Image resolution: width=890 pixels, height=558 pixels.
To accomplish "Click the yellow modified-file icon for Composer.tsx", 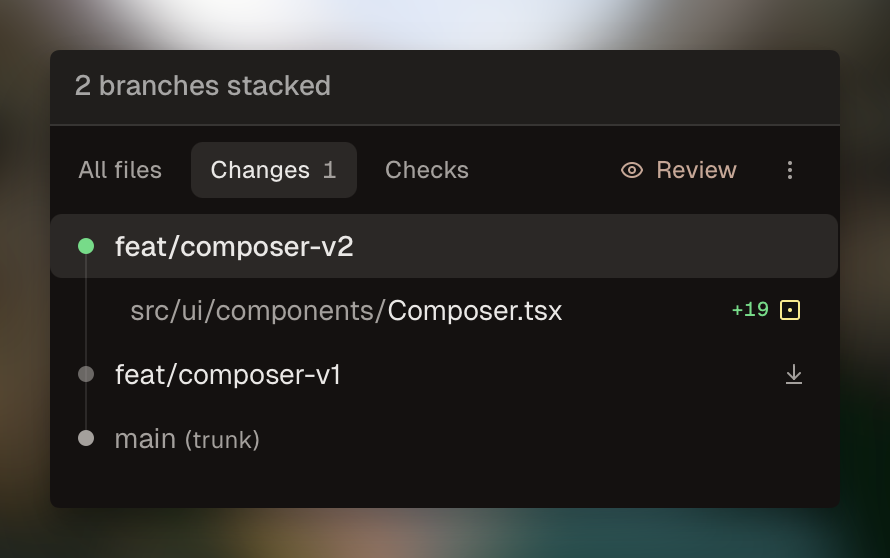I will pos(790,310).
